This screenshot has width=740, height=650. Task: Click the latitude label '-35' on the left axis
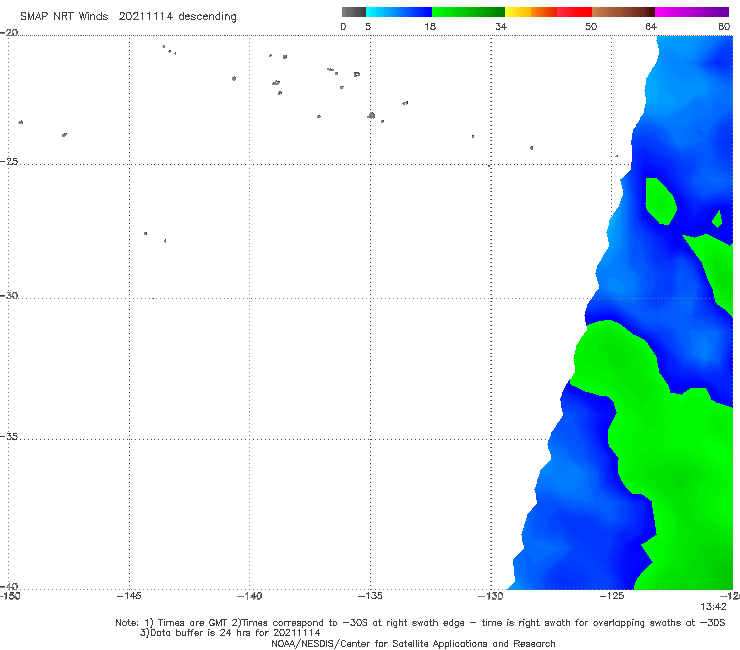point(9,436)
